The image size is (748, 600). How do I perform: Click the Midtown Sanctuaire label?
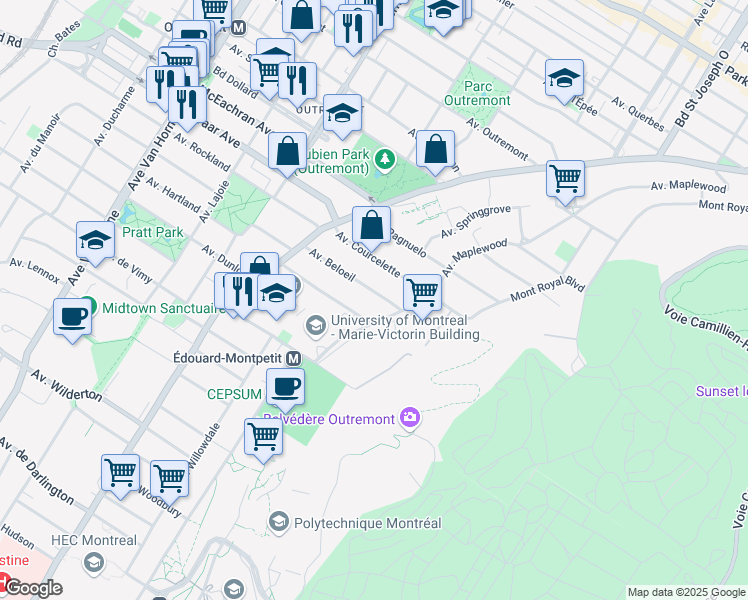(x=163, y=308)
